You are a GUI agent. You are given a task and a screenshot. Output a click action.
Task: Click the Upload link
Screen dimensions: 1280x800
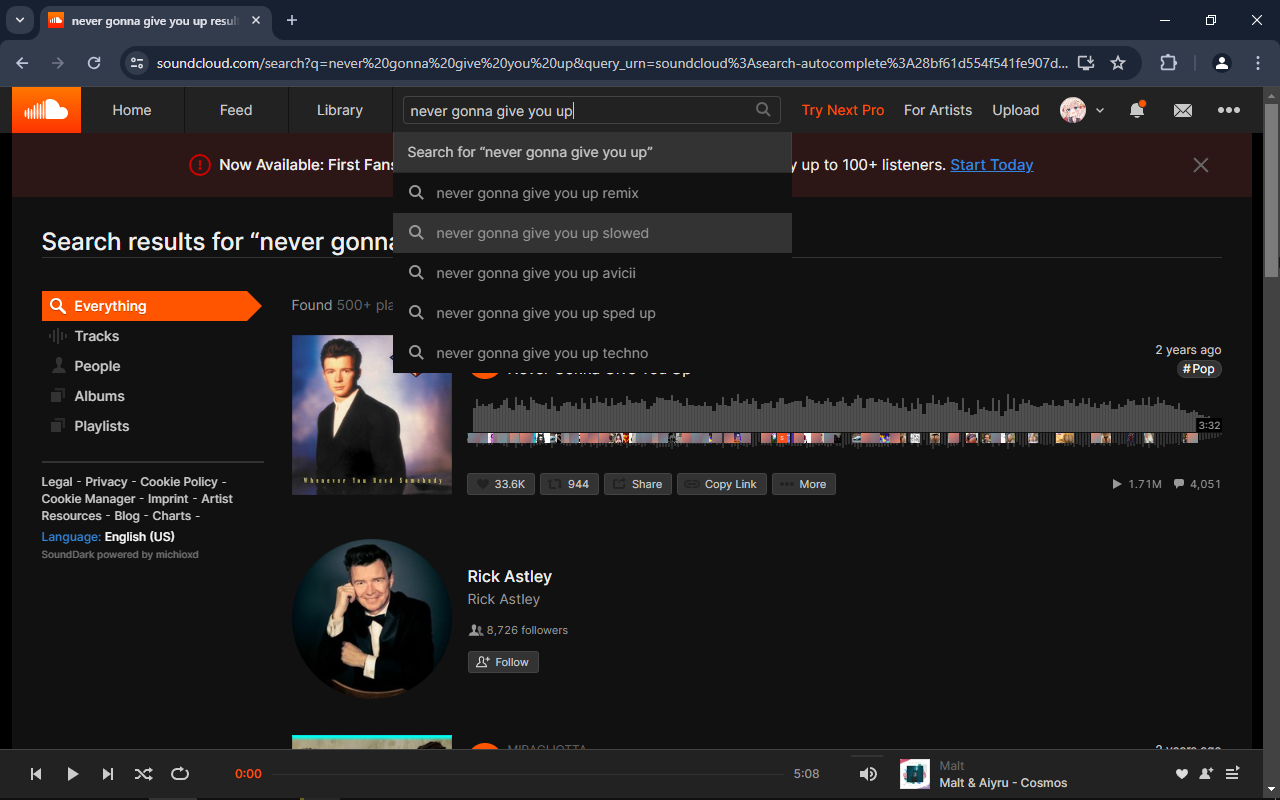point(1016,110)
